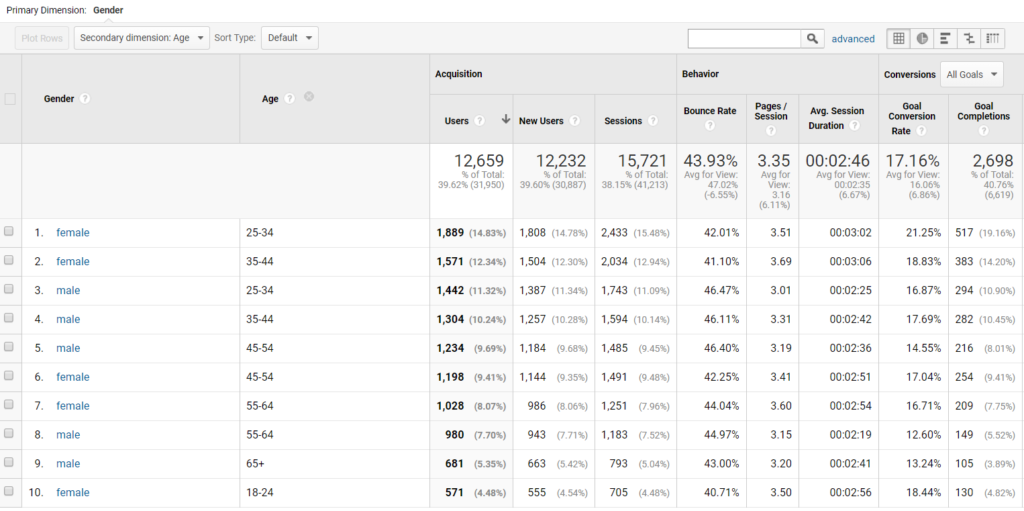1024x511 pixels.
Task: Open help icon next to Gender
Action: [85, 99]
